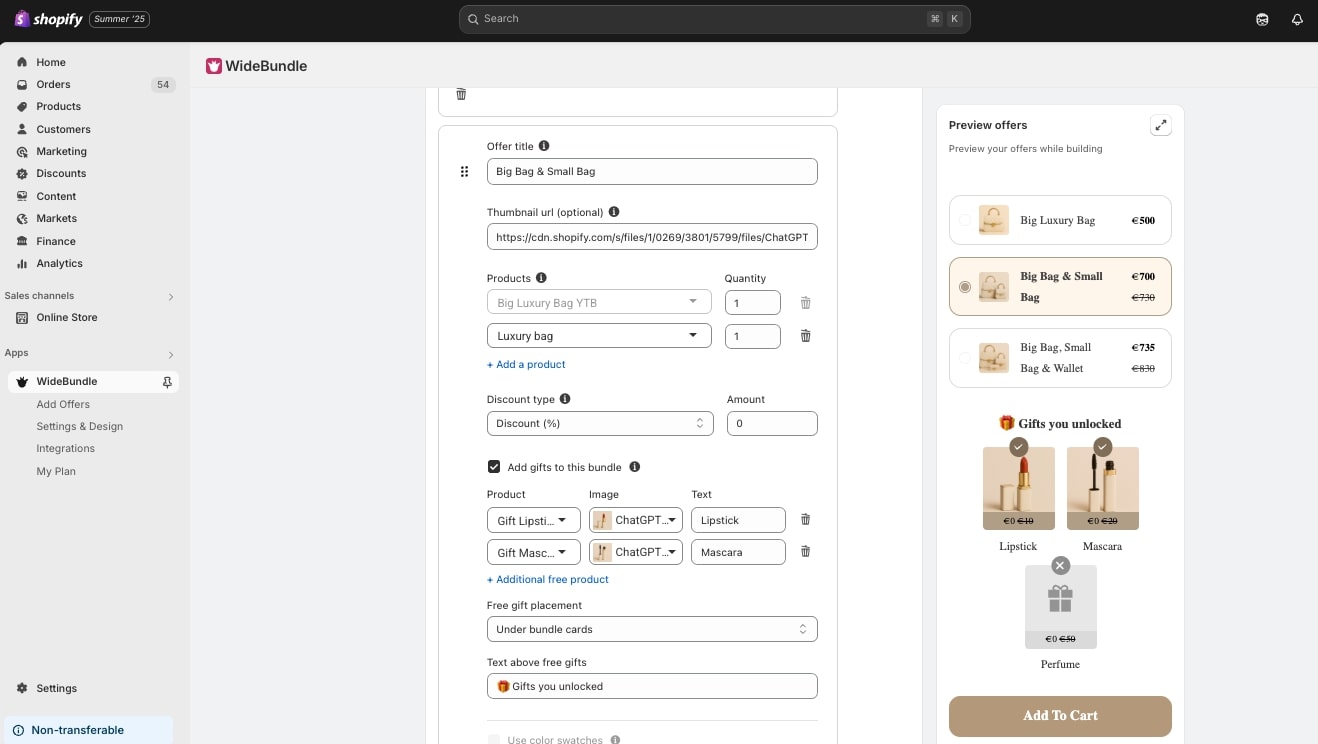Click the Summer '25 badge
Image resolution: width=1318 pixels, height=744 pixels.
(x=120, y=19)
